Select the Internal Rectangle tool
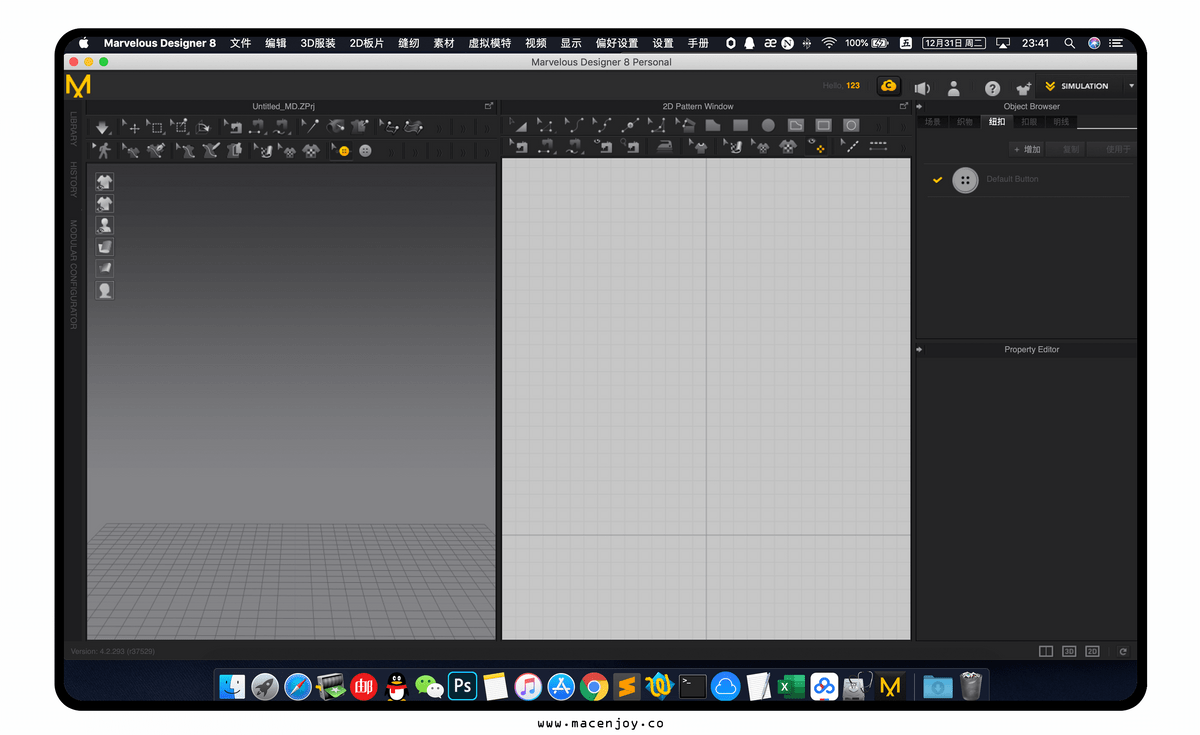The height and width of the screenshot is (735, 1200). (823, 125)
